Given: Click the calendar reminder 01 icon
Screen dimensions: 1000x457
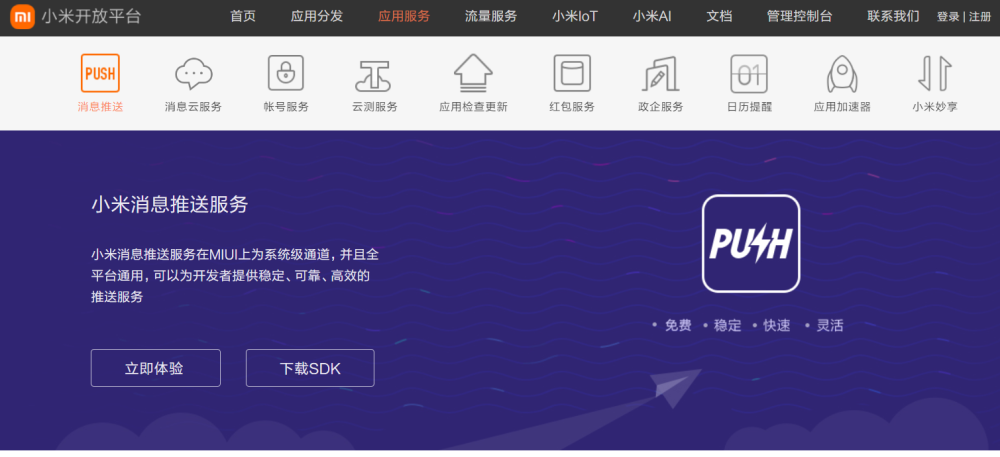Looking at the screenshot, I should (x=749, y=73).
